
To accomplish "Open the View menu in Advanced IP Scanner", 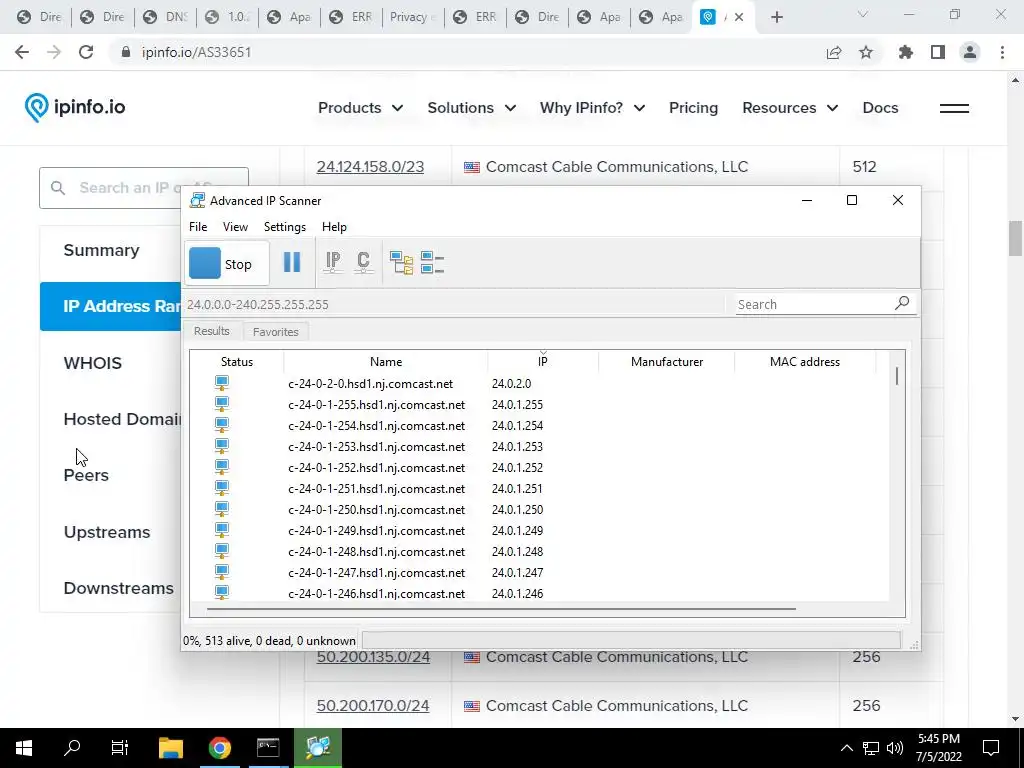I will [x=235, y=227].
